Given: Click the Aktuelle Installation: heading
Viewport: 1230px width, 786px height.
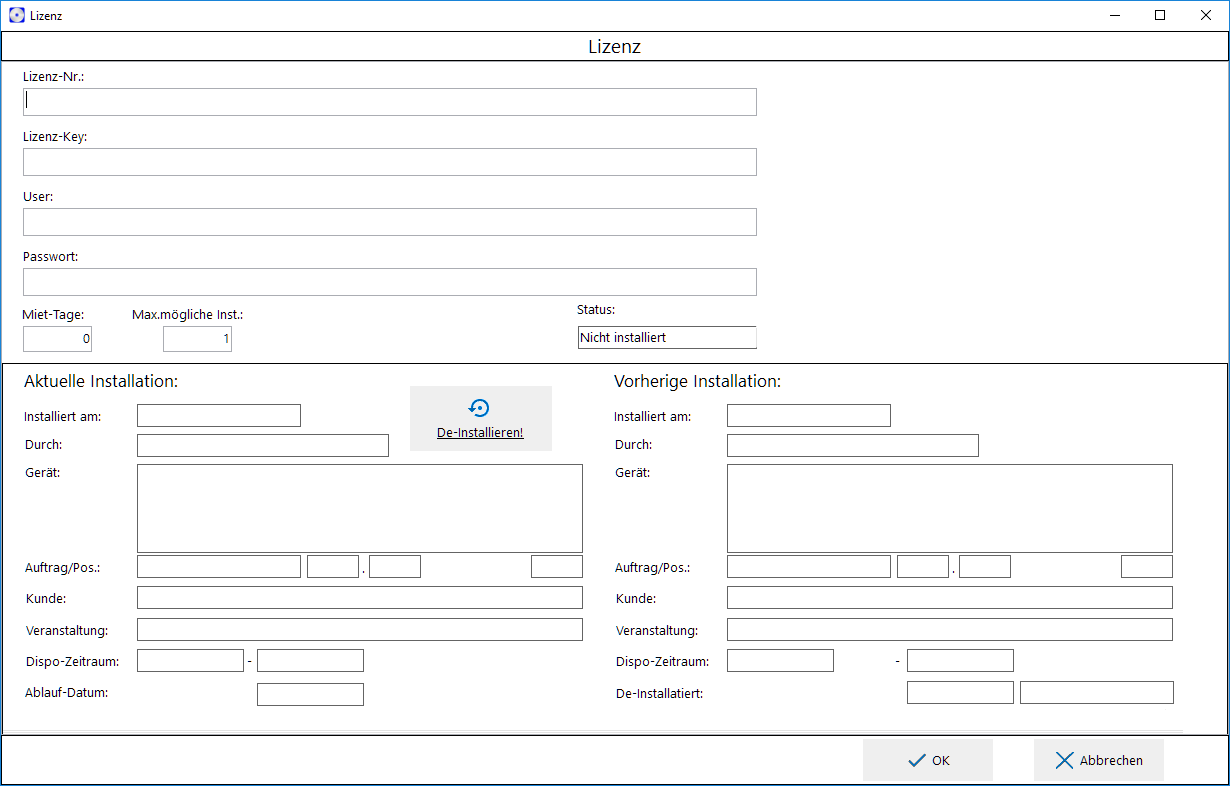Looking at the screenshot, I should pyautogui.click(x=101, y=381).
